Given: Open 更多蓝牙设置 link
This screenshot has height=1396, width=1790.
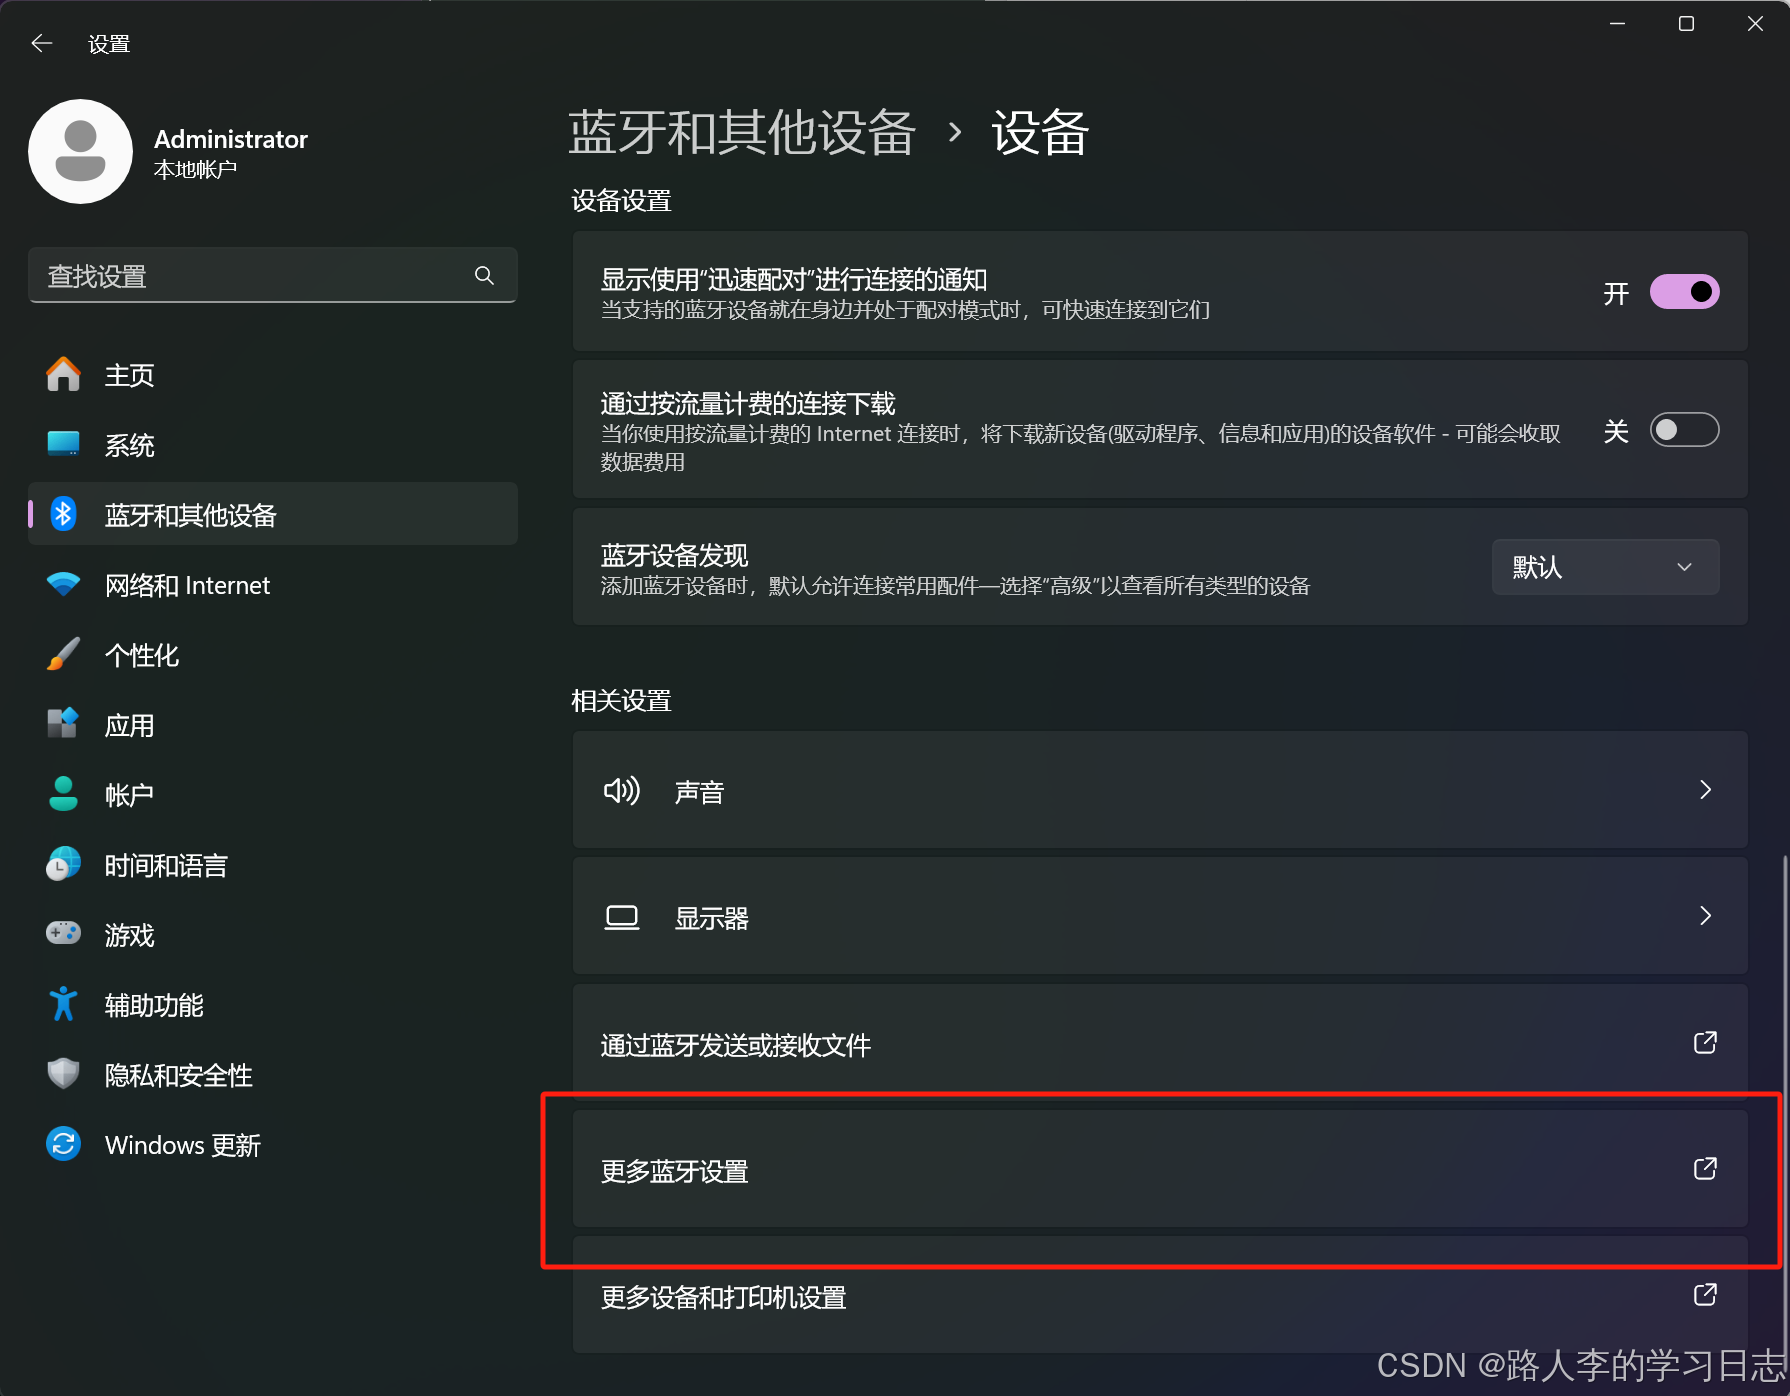Looking at the screenshot, I should click(1160, 1170).
